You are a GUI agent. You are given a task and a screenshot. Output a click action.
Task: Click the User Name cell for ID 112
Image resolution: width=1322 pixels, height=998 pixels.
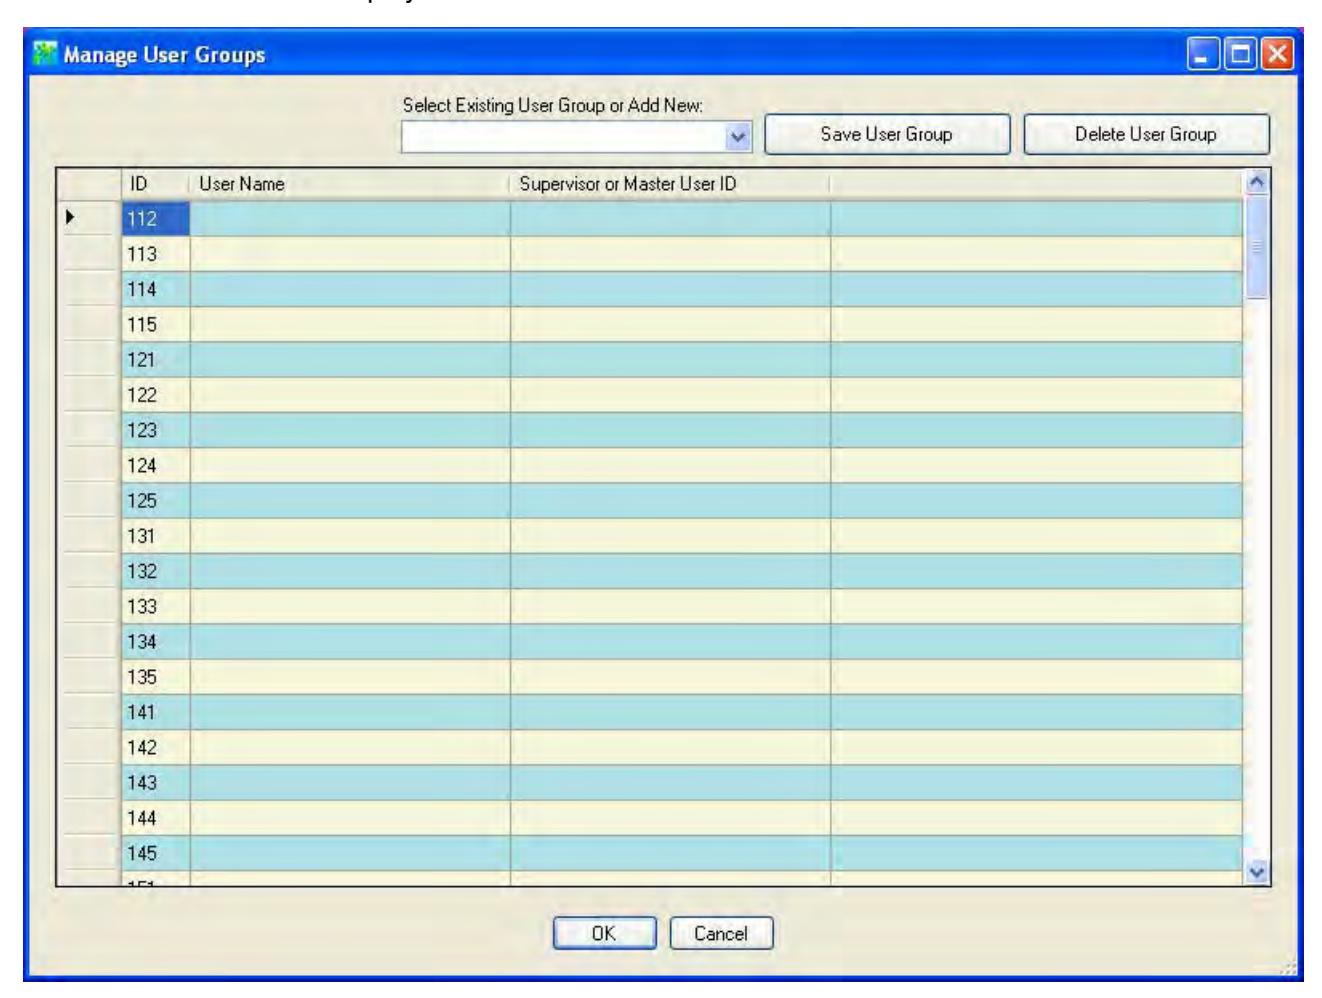click(x=350, y=219)
